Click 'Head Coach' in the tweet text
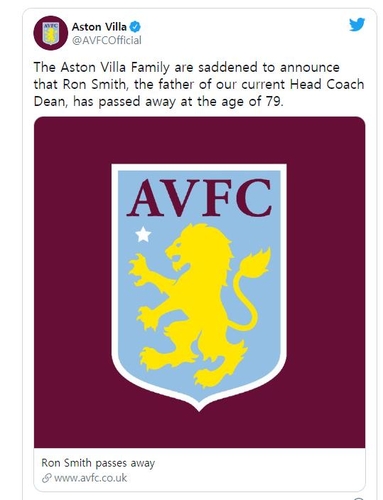383x500 pixels. (327, 84)
